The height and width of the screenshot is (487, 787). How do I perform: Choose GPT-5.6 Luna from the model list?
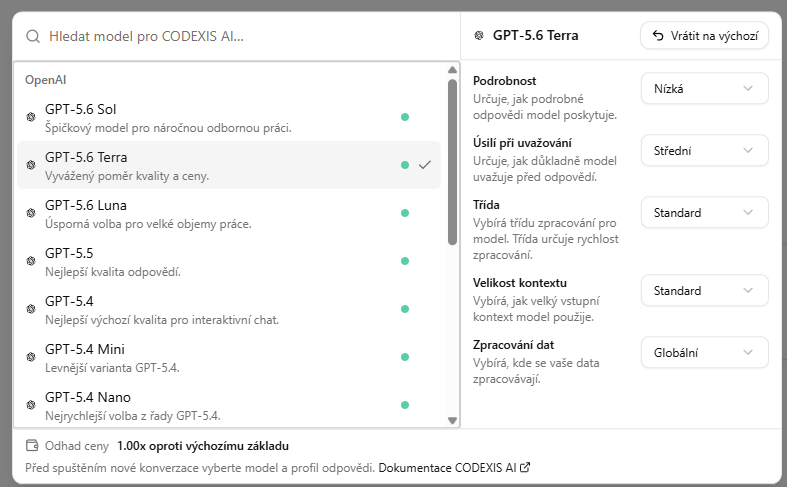229,213
